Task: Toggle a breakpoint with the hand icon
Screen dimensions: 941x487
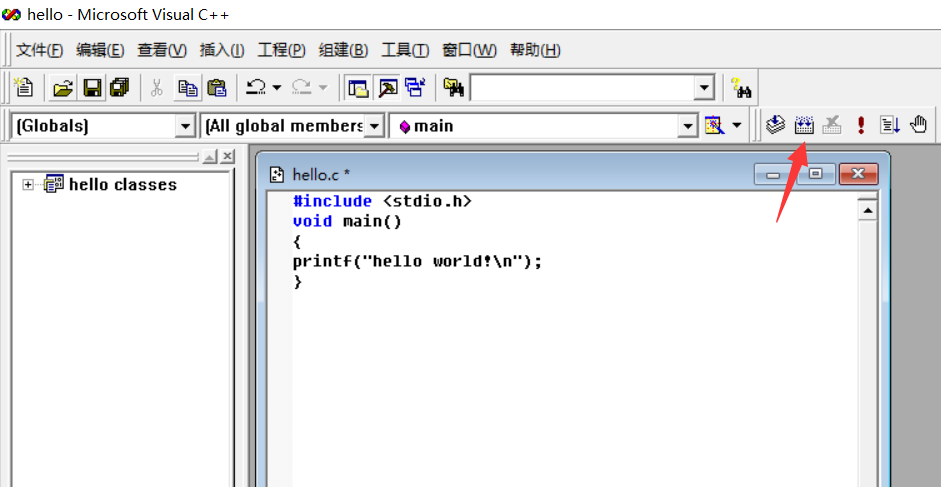Action: pyautogui.click(x=918, y=125)
